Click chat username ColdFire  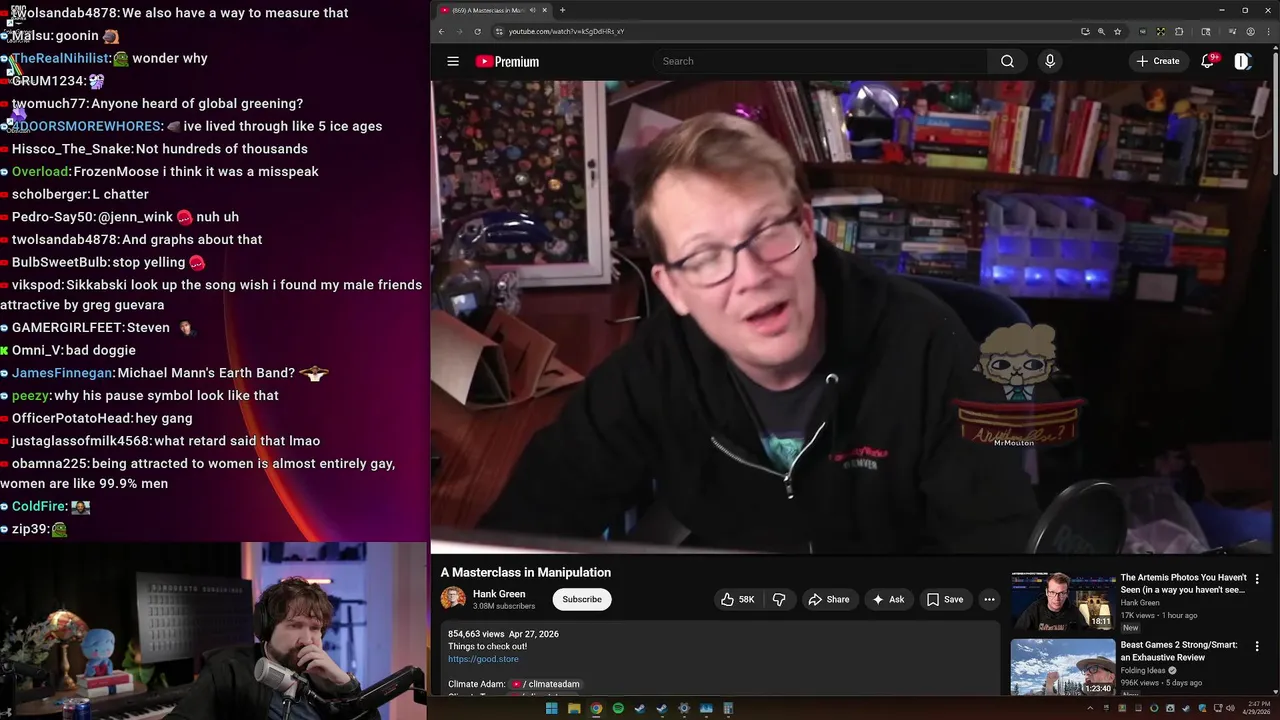coord(39,507)
